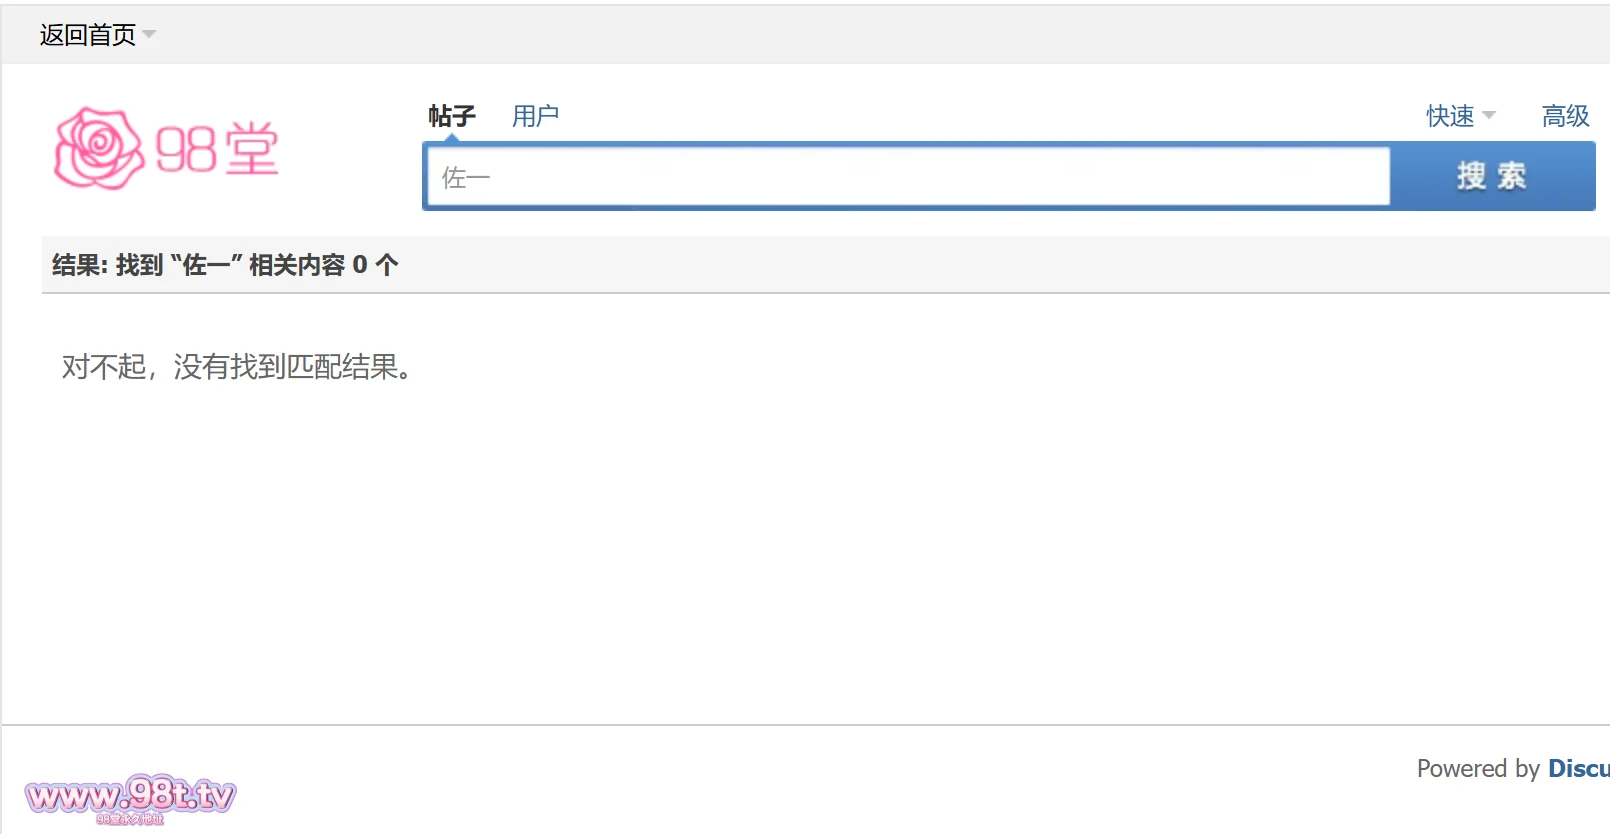Viewport: 1610px width, 834px height.
Task: Open the www.98t.tv footer logo
Action: [x=130, y=794]
